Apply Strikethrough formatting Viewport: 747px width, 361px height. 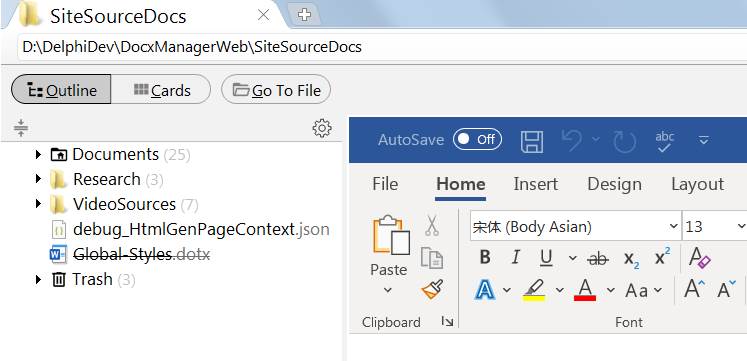(x=597, y=258)
